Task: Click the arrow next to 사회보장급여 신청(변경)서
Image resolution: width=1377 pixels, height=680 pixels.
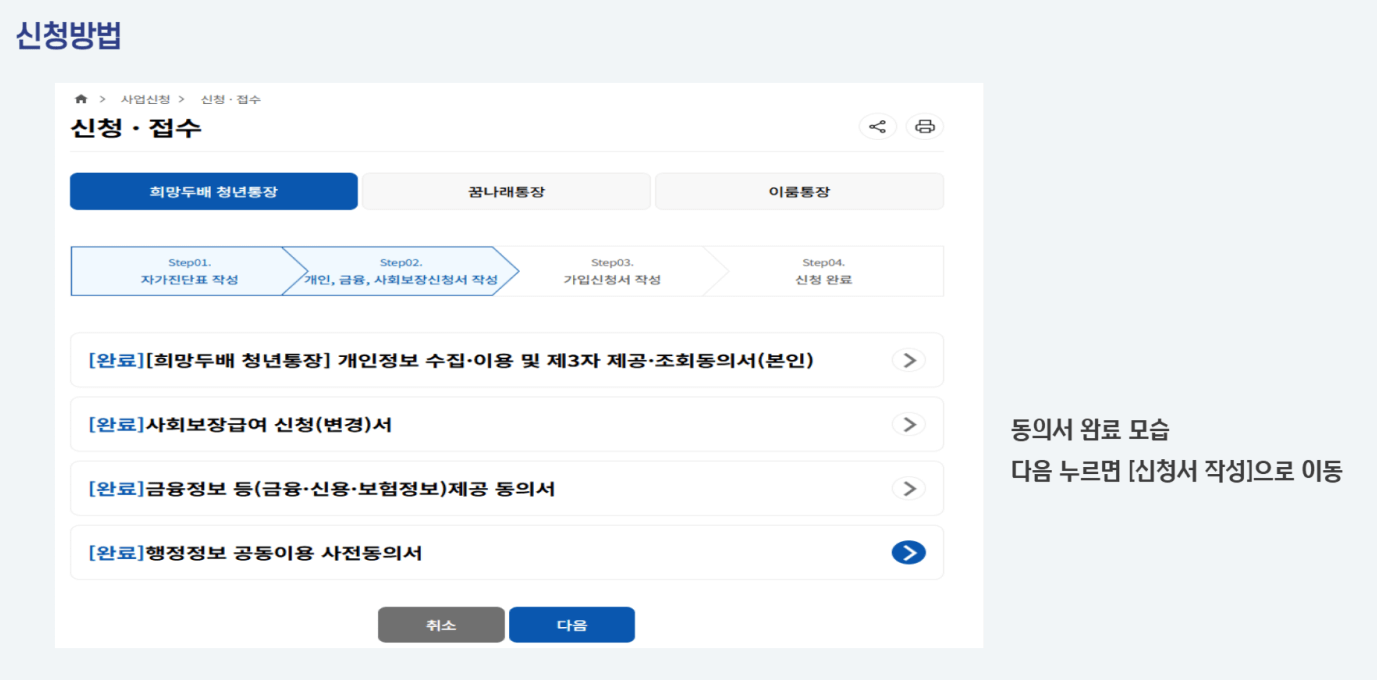Action: click(908, 424)
